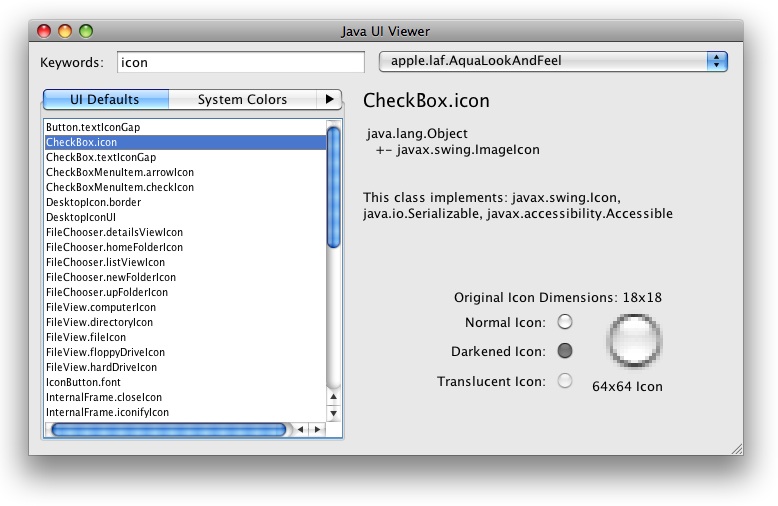Select Button.textIconGap in the list
This screenshot has width=778, height=506.
click(185, 127)
